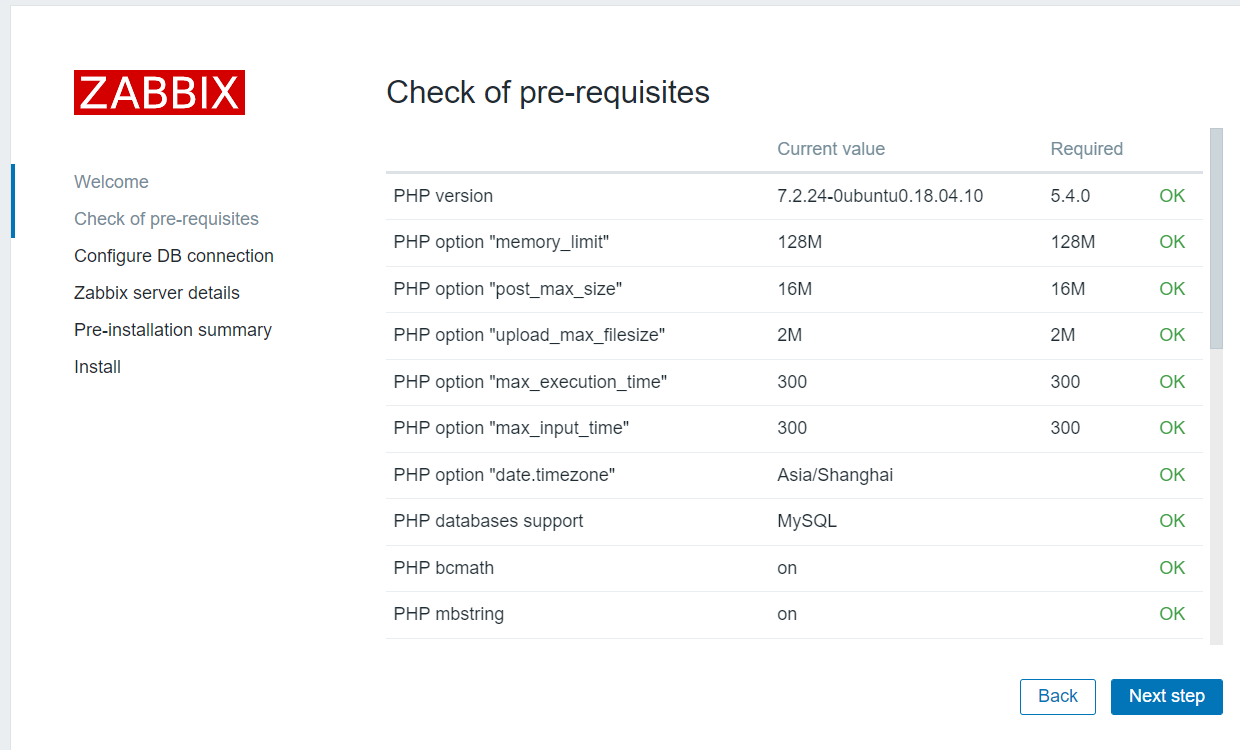Click PHP option "memory_limit" row

point(501,242)
